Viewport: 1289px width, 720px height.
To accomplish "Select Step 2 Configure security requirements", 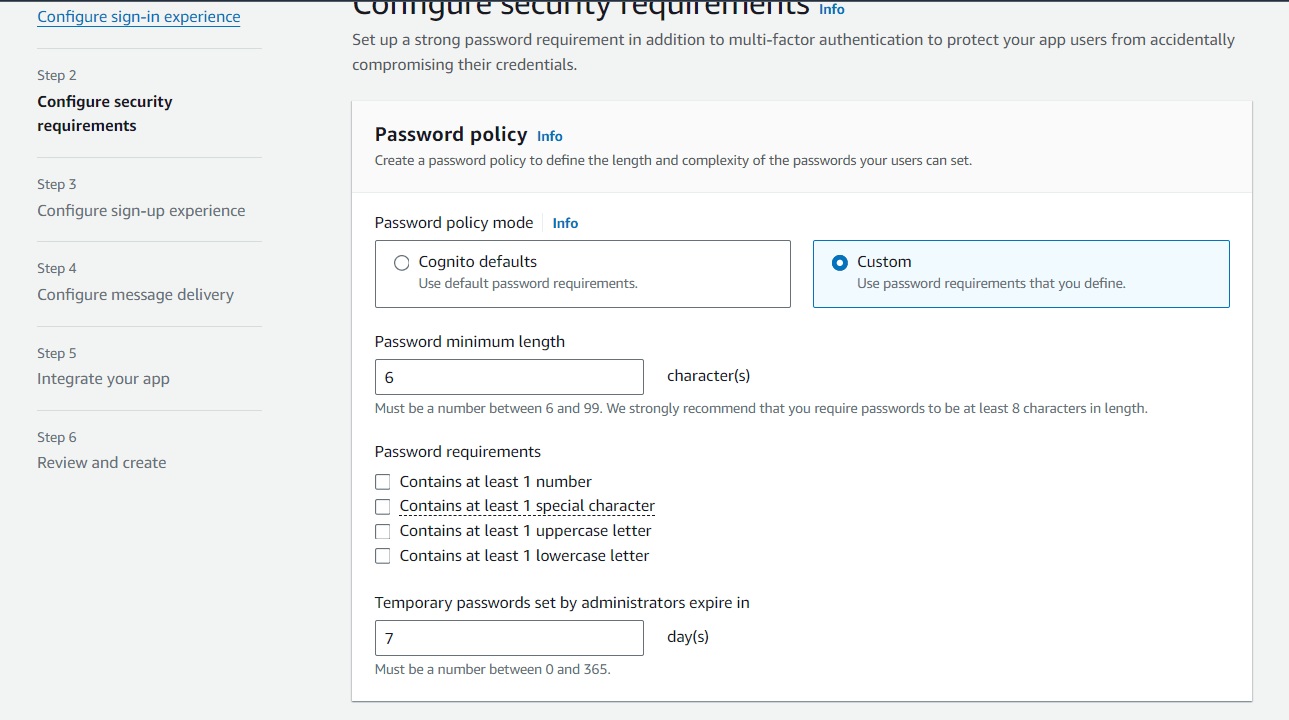I will point(105,114).
